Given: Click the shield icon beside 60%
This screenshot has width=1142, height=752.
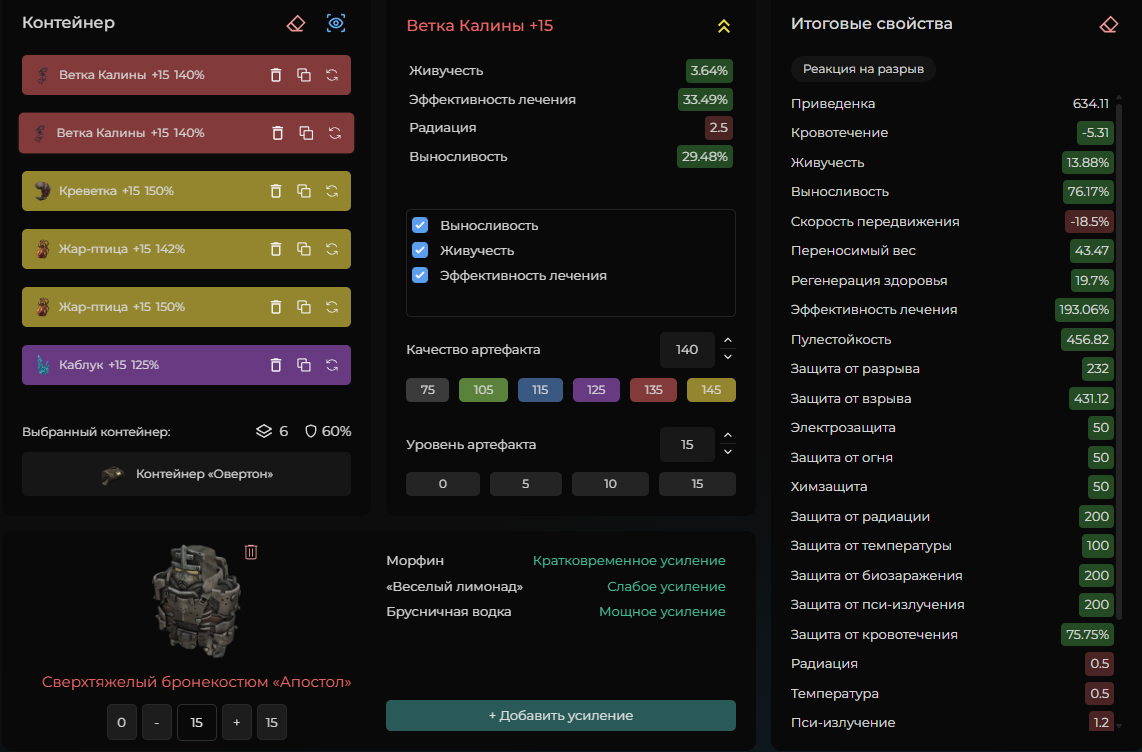Looking at the screenshot, I should tap(310, 431).
